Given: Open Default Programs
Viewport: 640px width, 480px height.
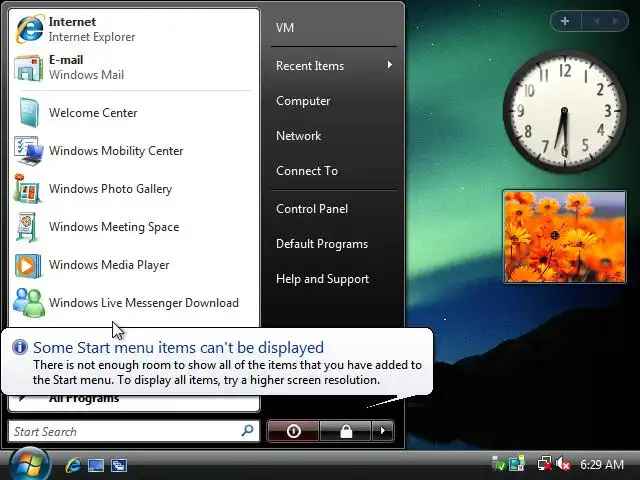Looking at the screenshot, I should coord(322,244).
